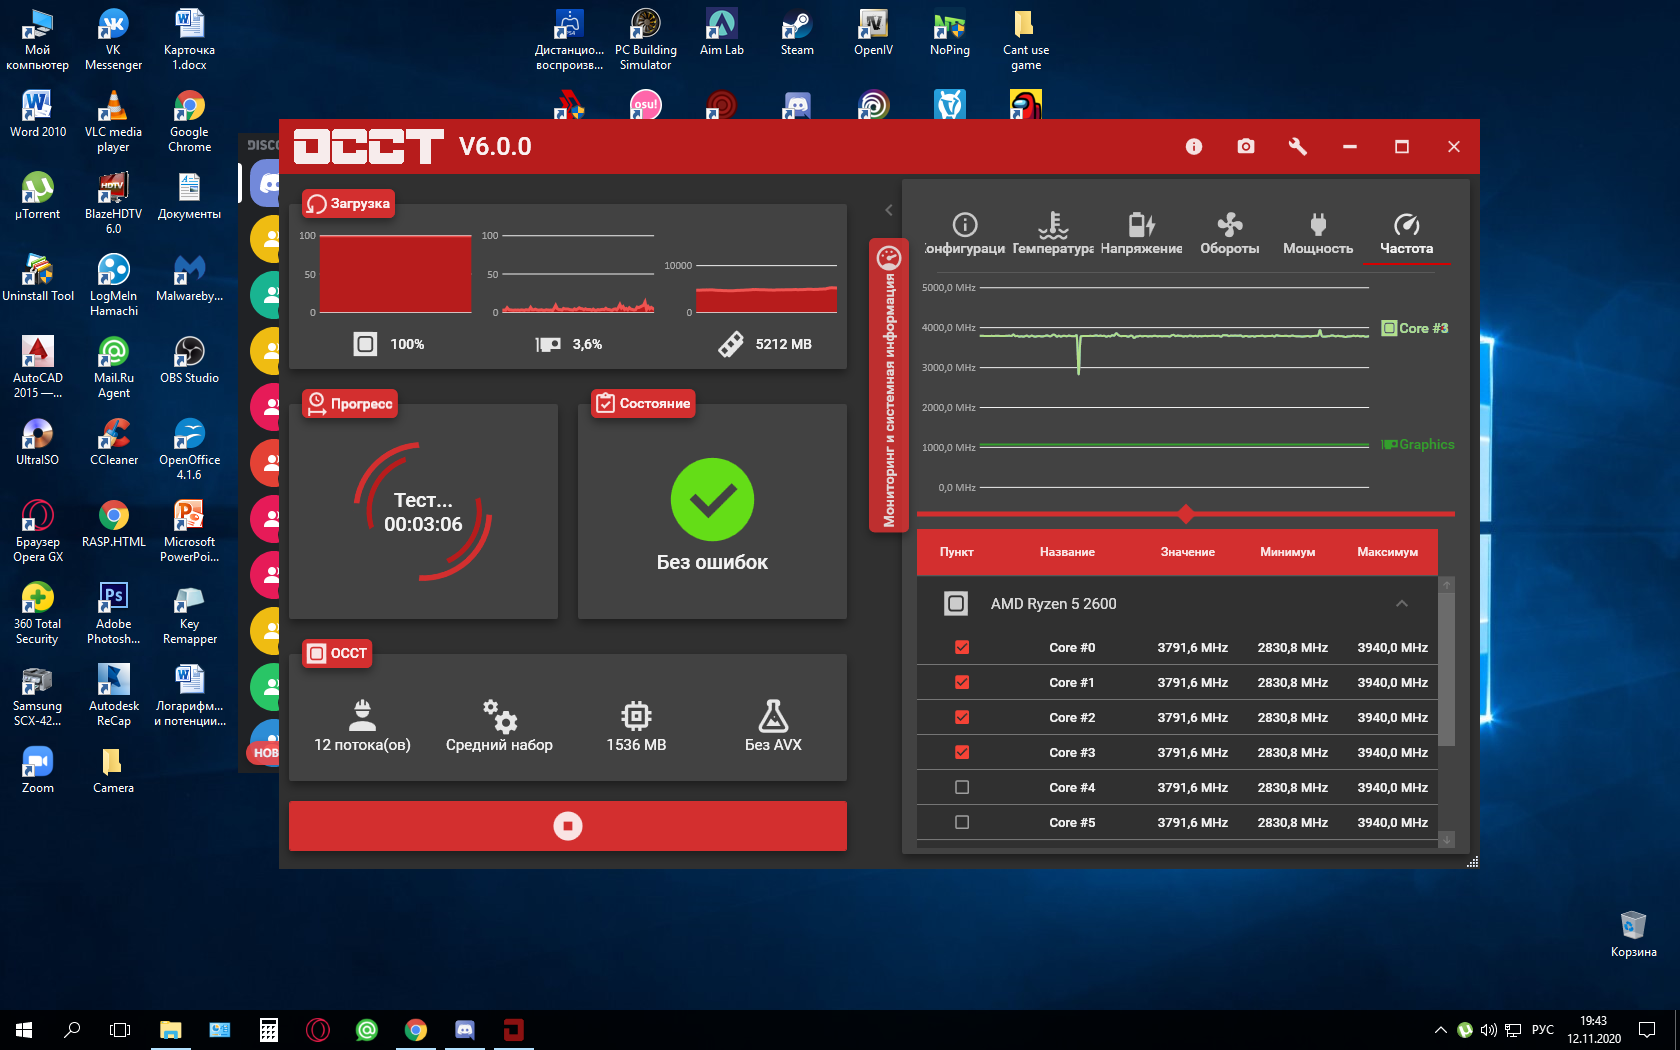1680x1050 pixels.
Task: Sort table by the Название column
Action: tap(1067, 552)
